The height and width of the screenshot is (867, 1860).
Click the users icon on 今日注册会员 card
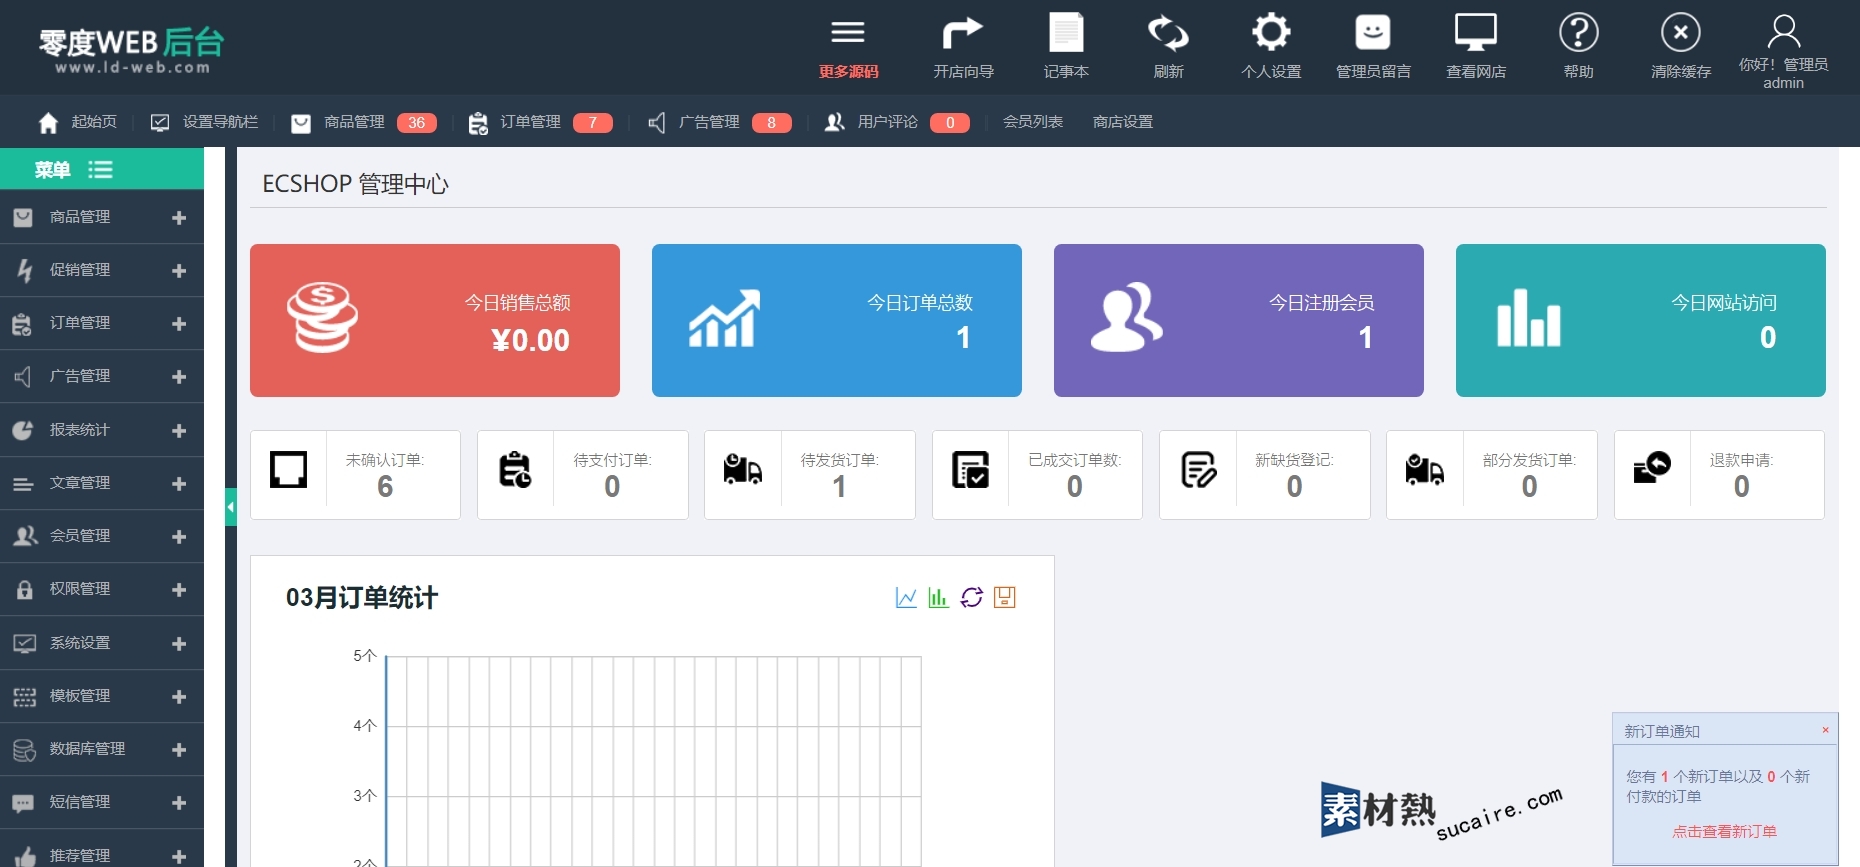1127,317
